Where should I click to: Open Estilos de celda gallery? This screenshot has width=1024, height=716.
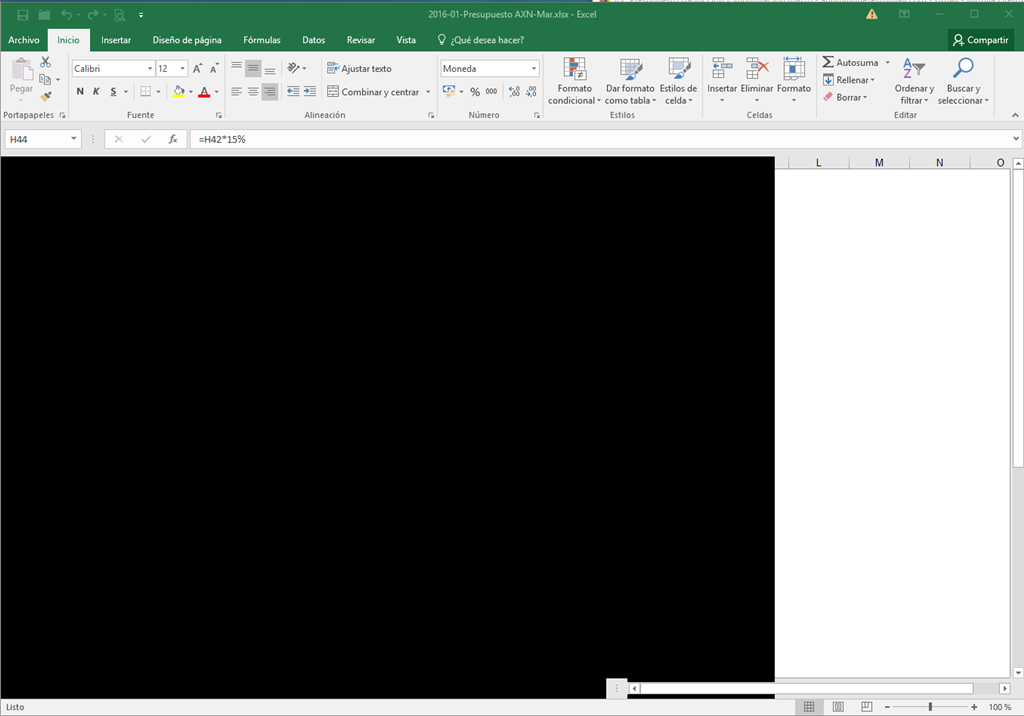tap(679, 81)
